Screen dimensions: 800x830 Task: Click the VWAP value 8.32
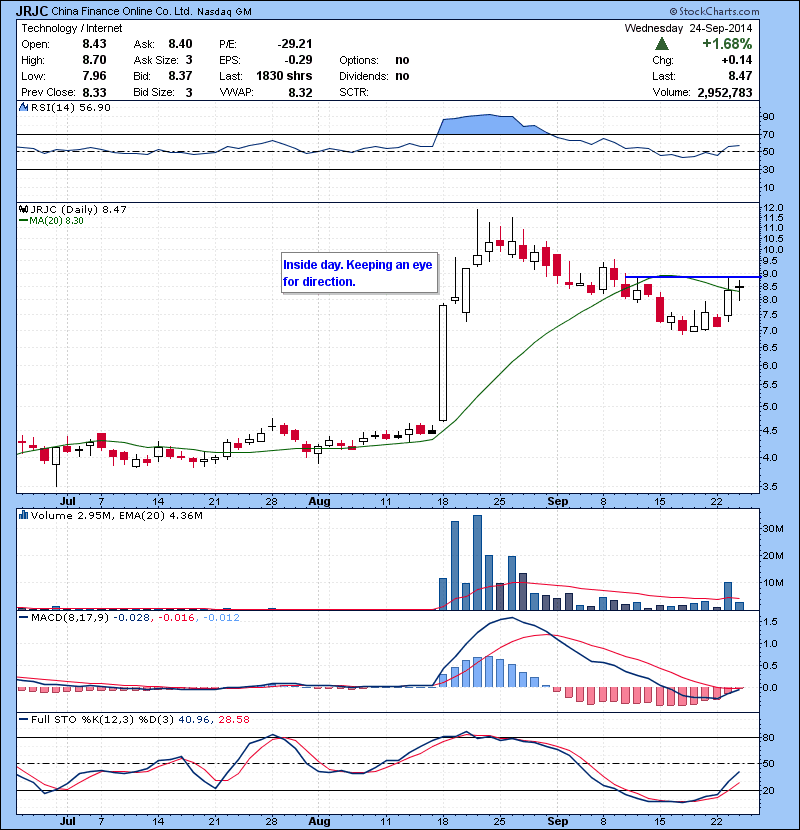coord(300,92)
